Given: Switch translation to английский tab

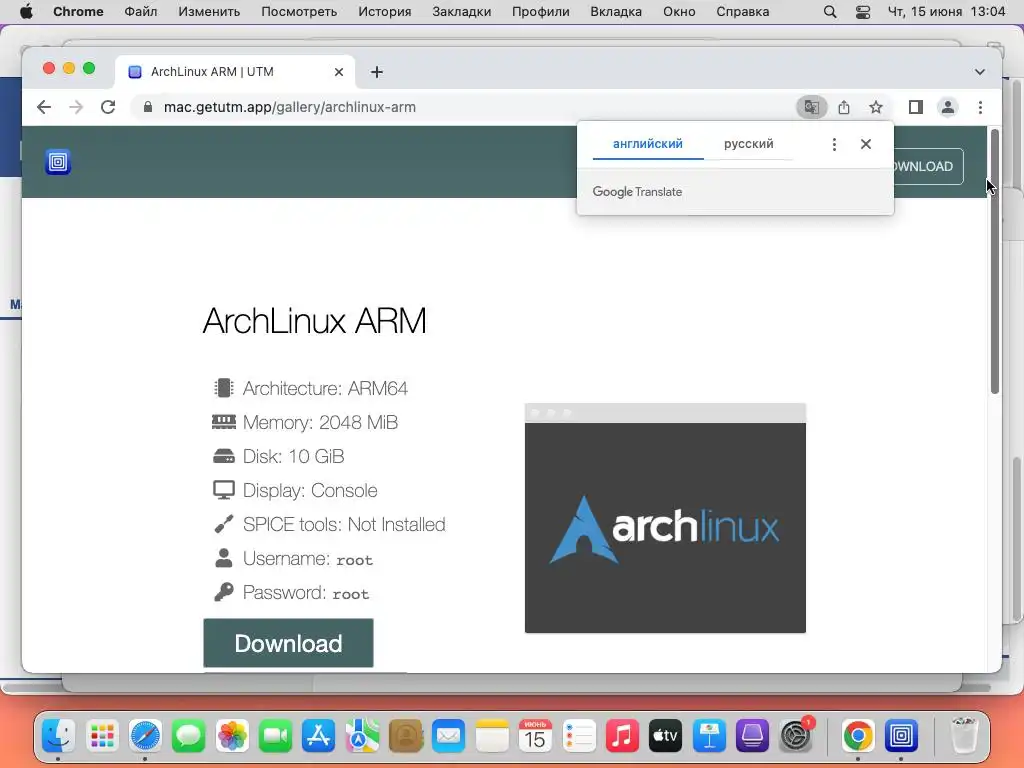Looking at the screenshot, I should (648, 144).
